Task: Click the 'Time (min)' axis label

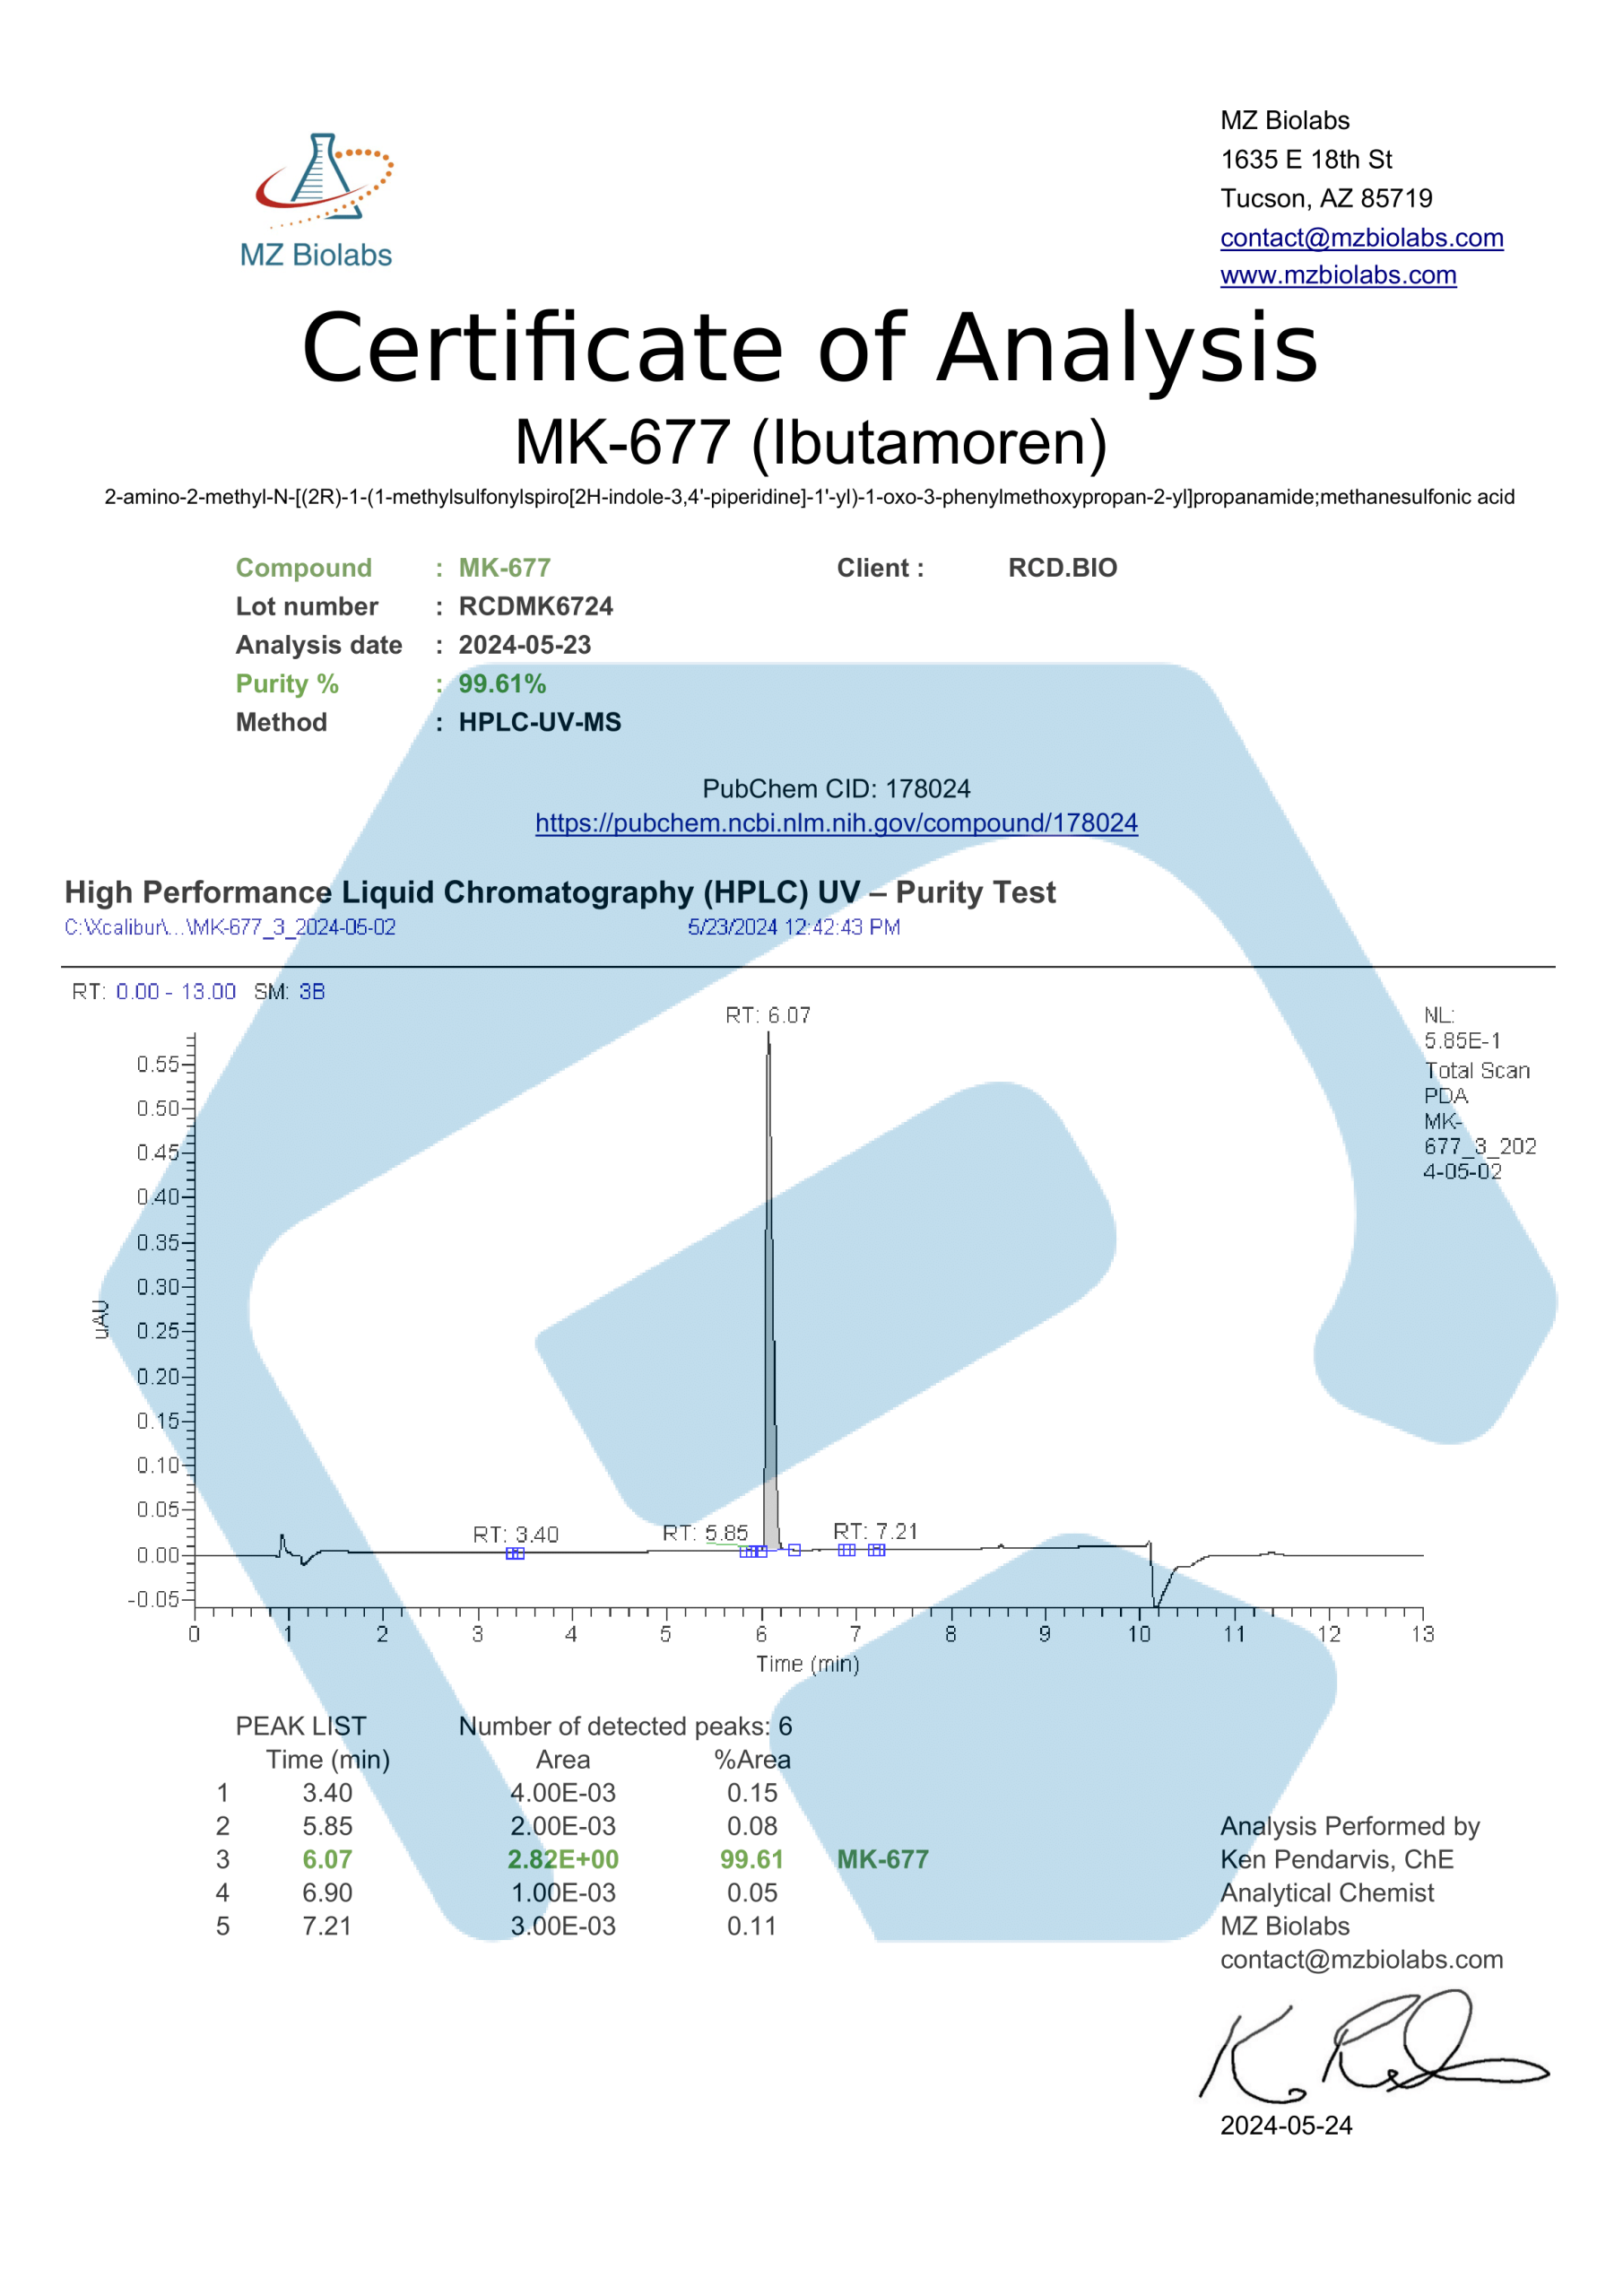Action: click(808, 1664)
